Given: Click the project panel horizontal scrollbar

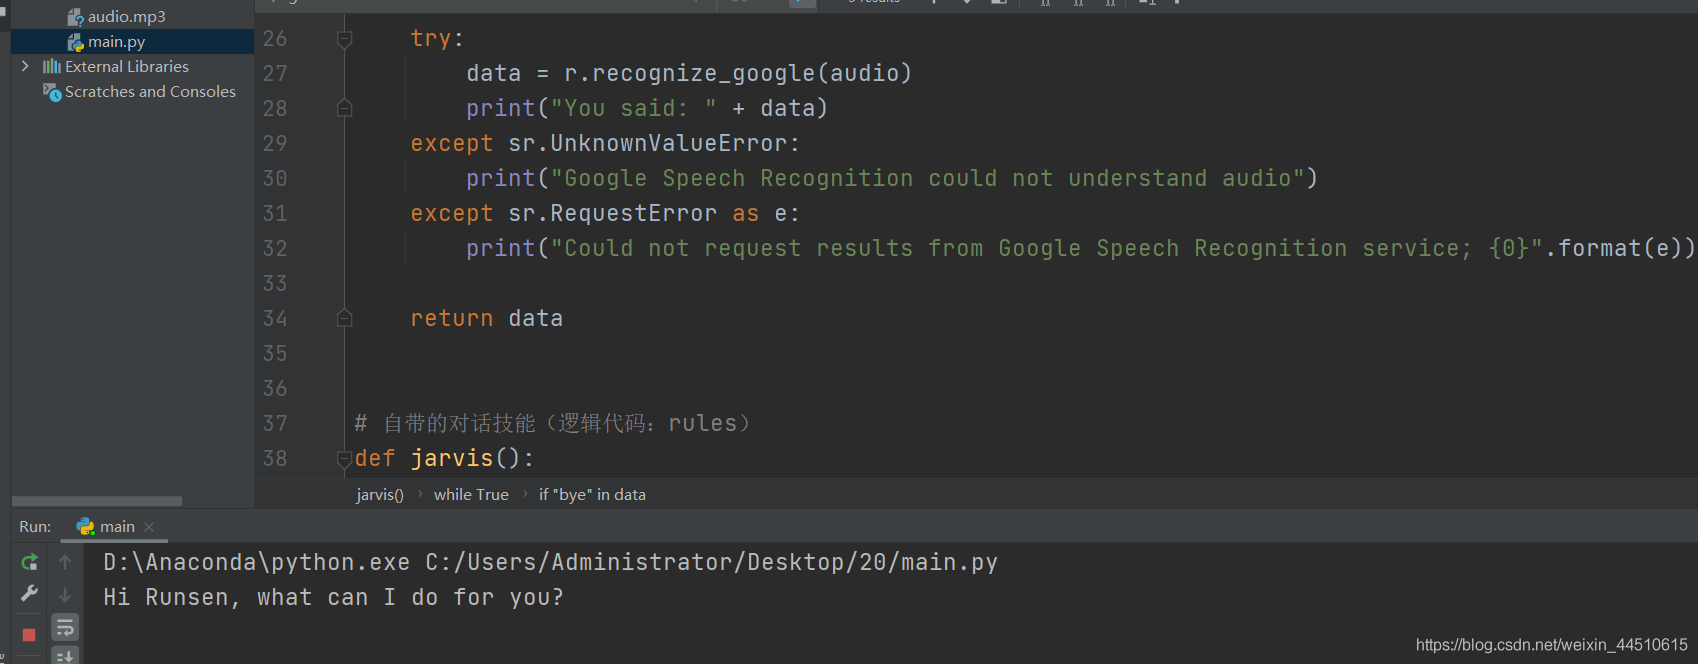Looking at the screenshot, I should click(x=97, y=501).
